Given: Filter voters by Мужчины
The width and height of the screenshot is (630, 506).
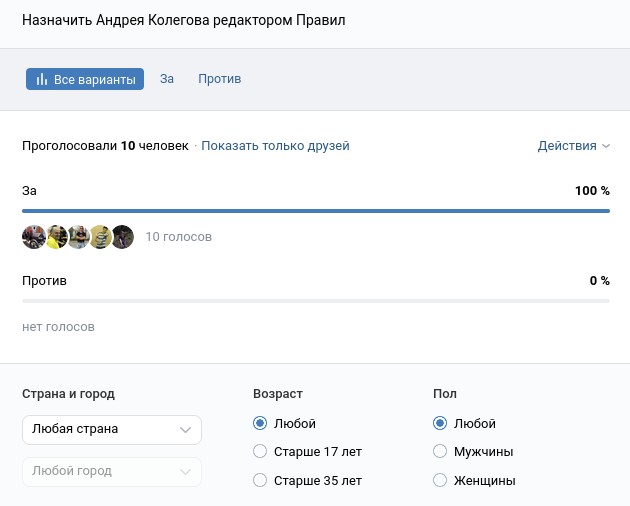Looking at the screenshot, I should pyautogui.click(x=440, y=452).
